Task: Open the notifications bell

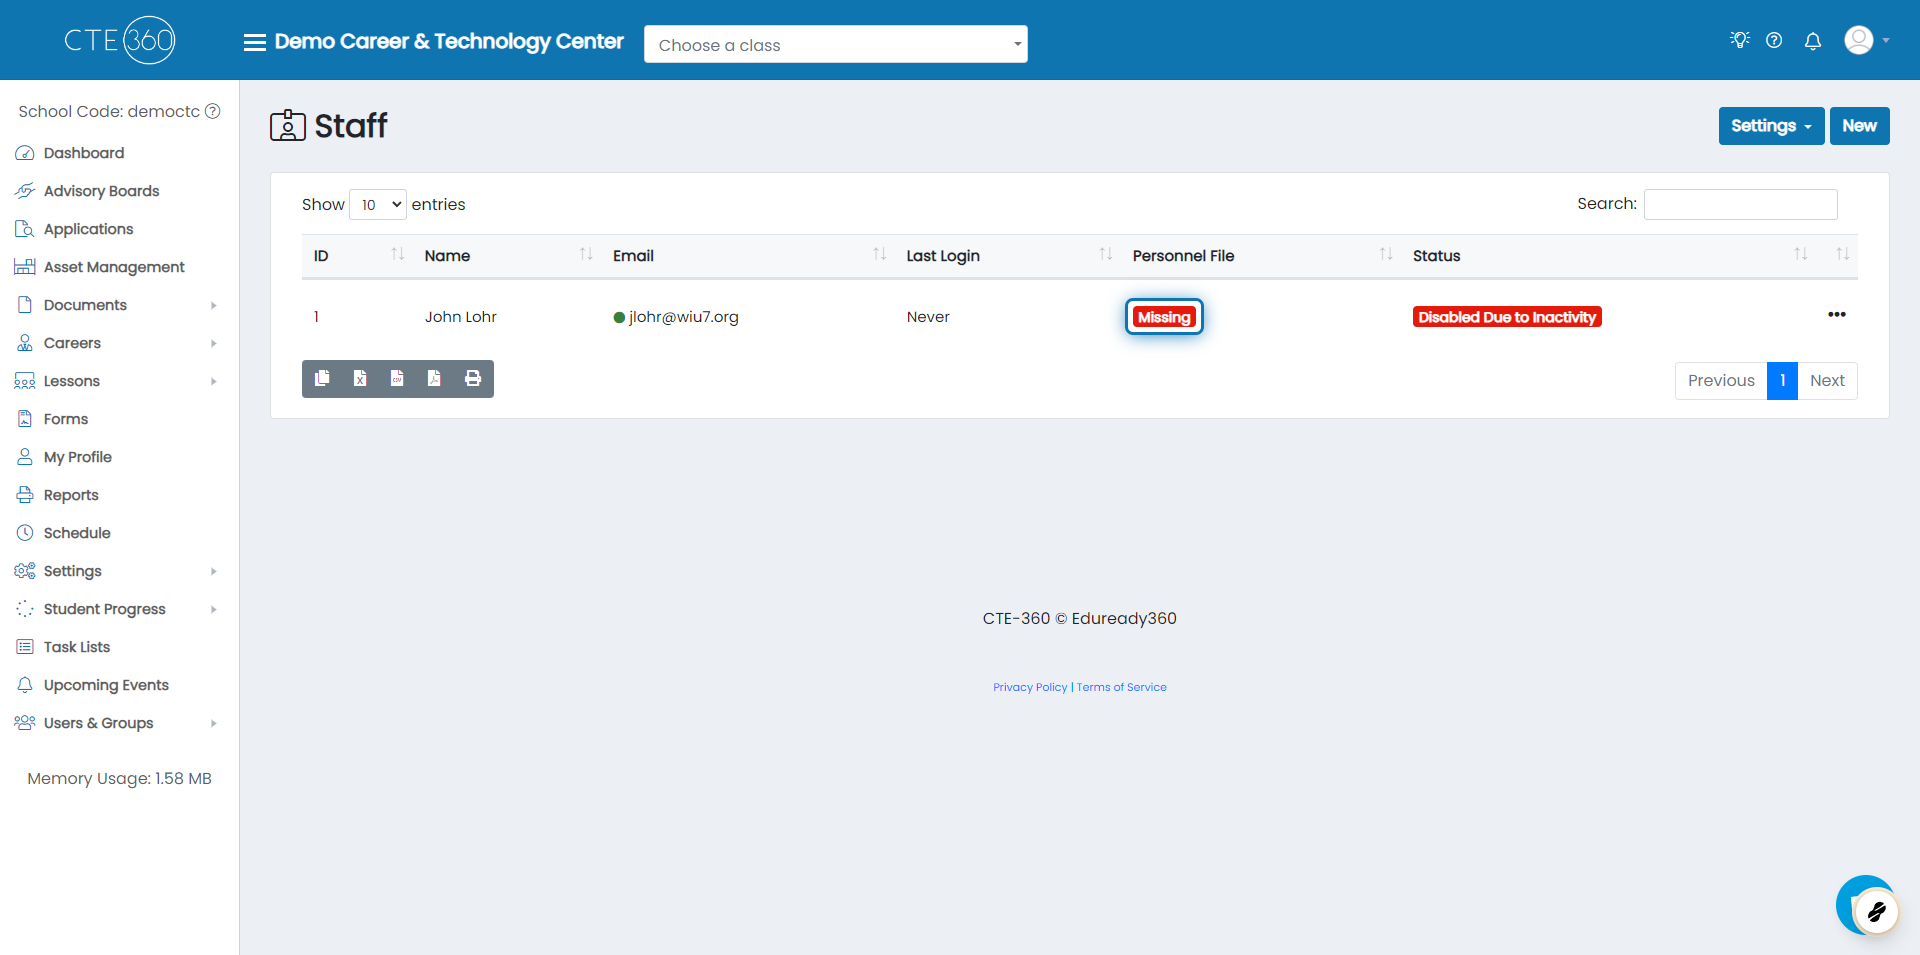Action: [1812, 41]
